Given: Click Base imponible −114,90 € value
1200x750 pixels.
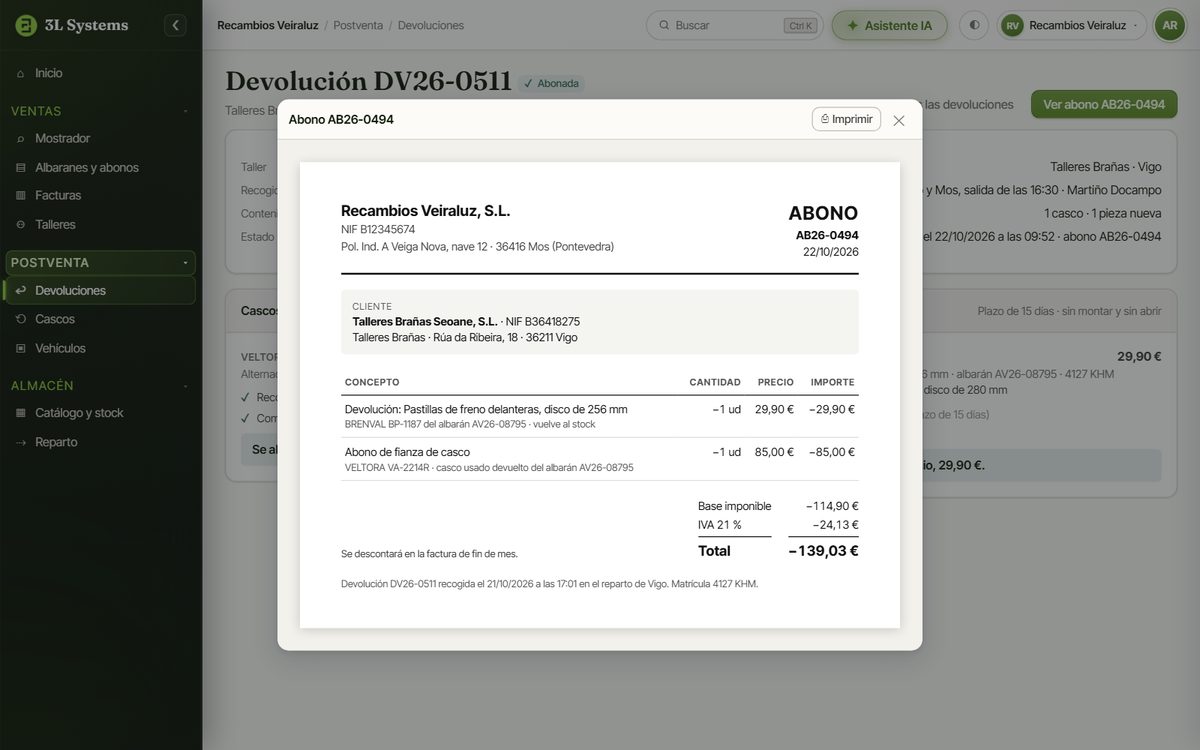Looking at the screenshot, I should click(x=832, y=506).
